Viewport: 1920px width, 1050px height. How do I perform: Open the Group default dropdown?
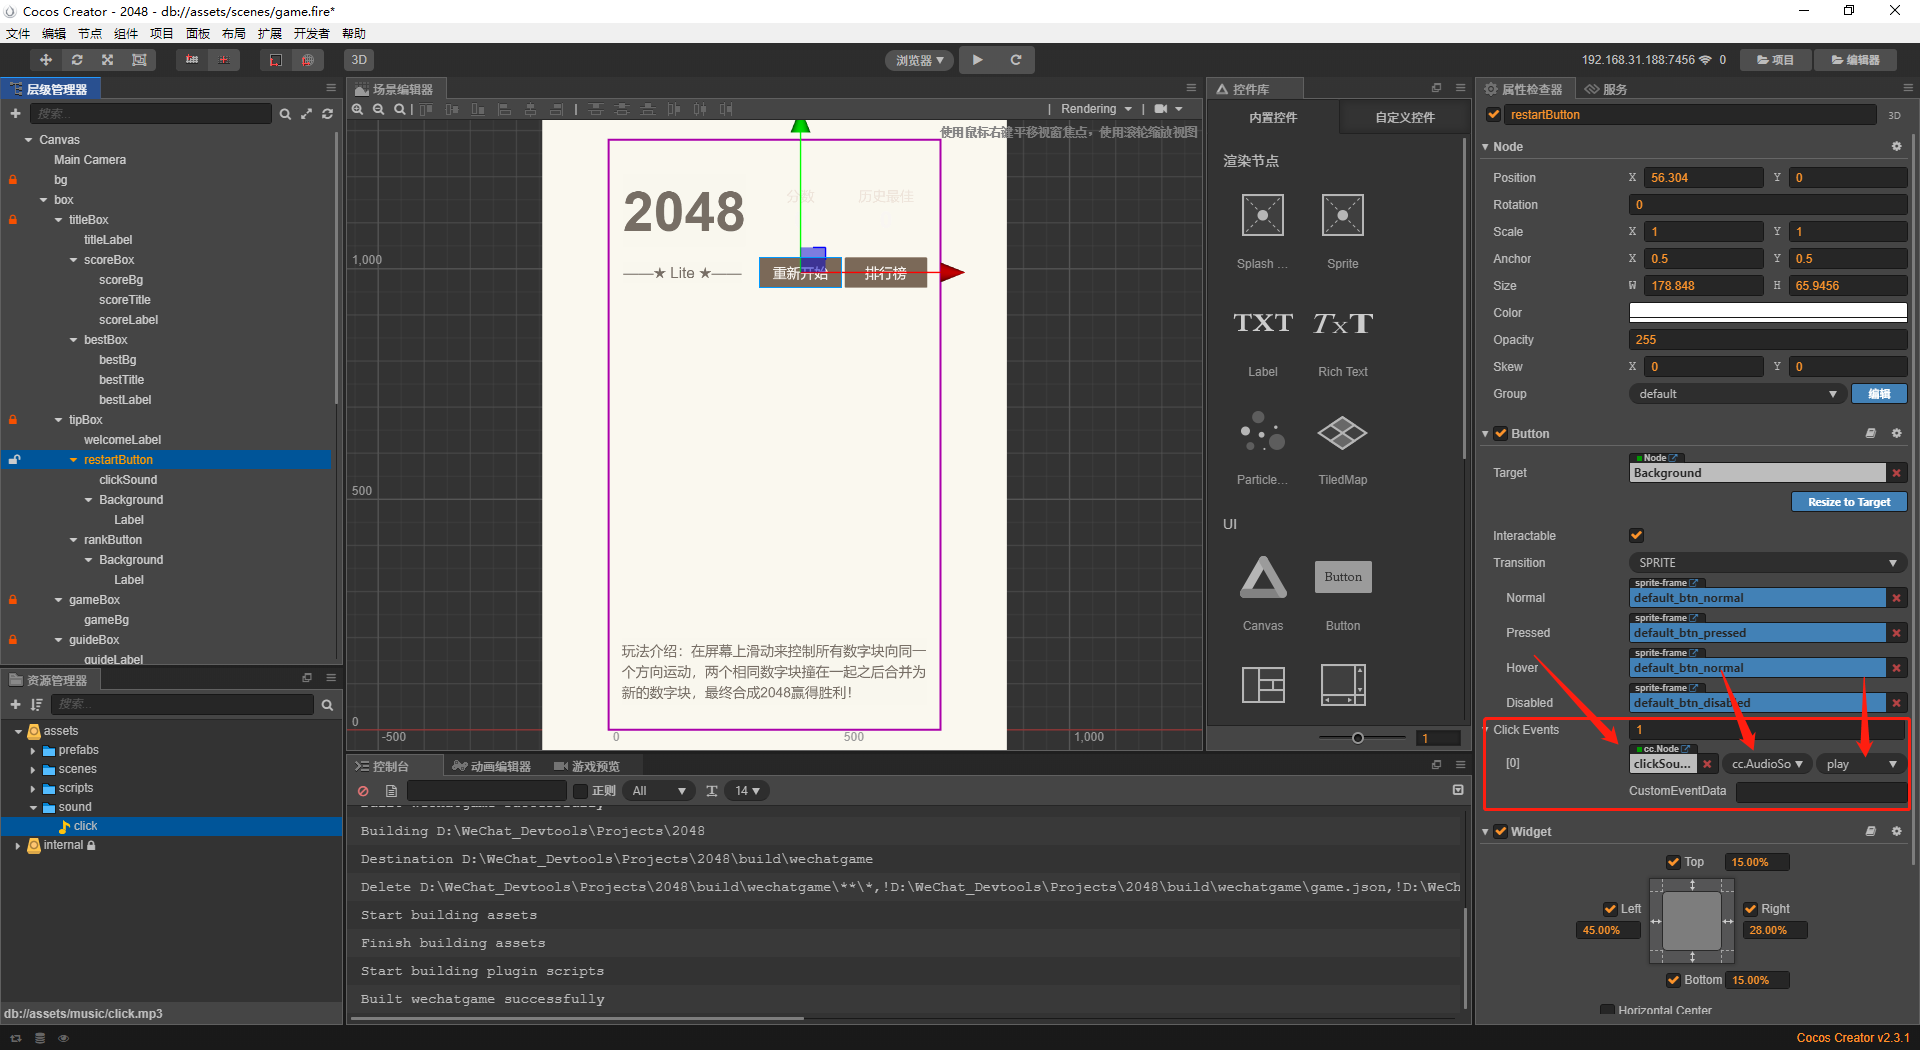pos(1736,394)
